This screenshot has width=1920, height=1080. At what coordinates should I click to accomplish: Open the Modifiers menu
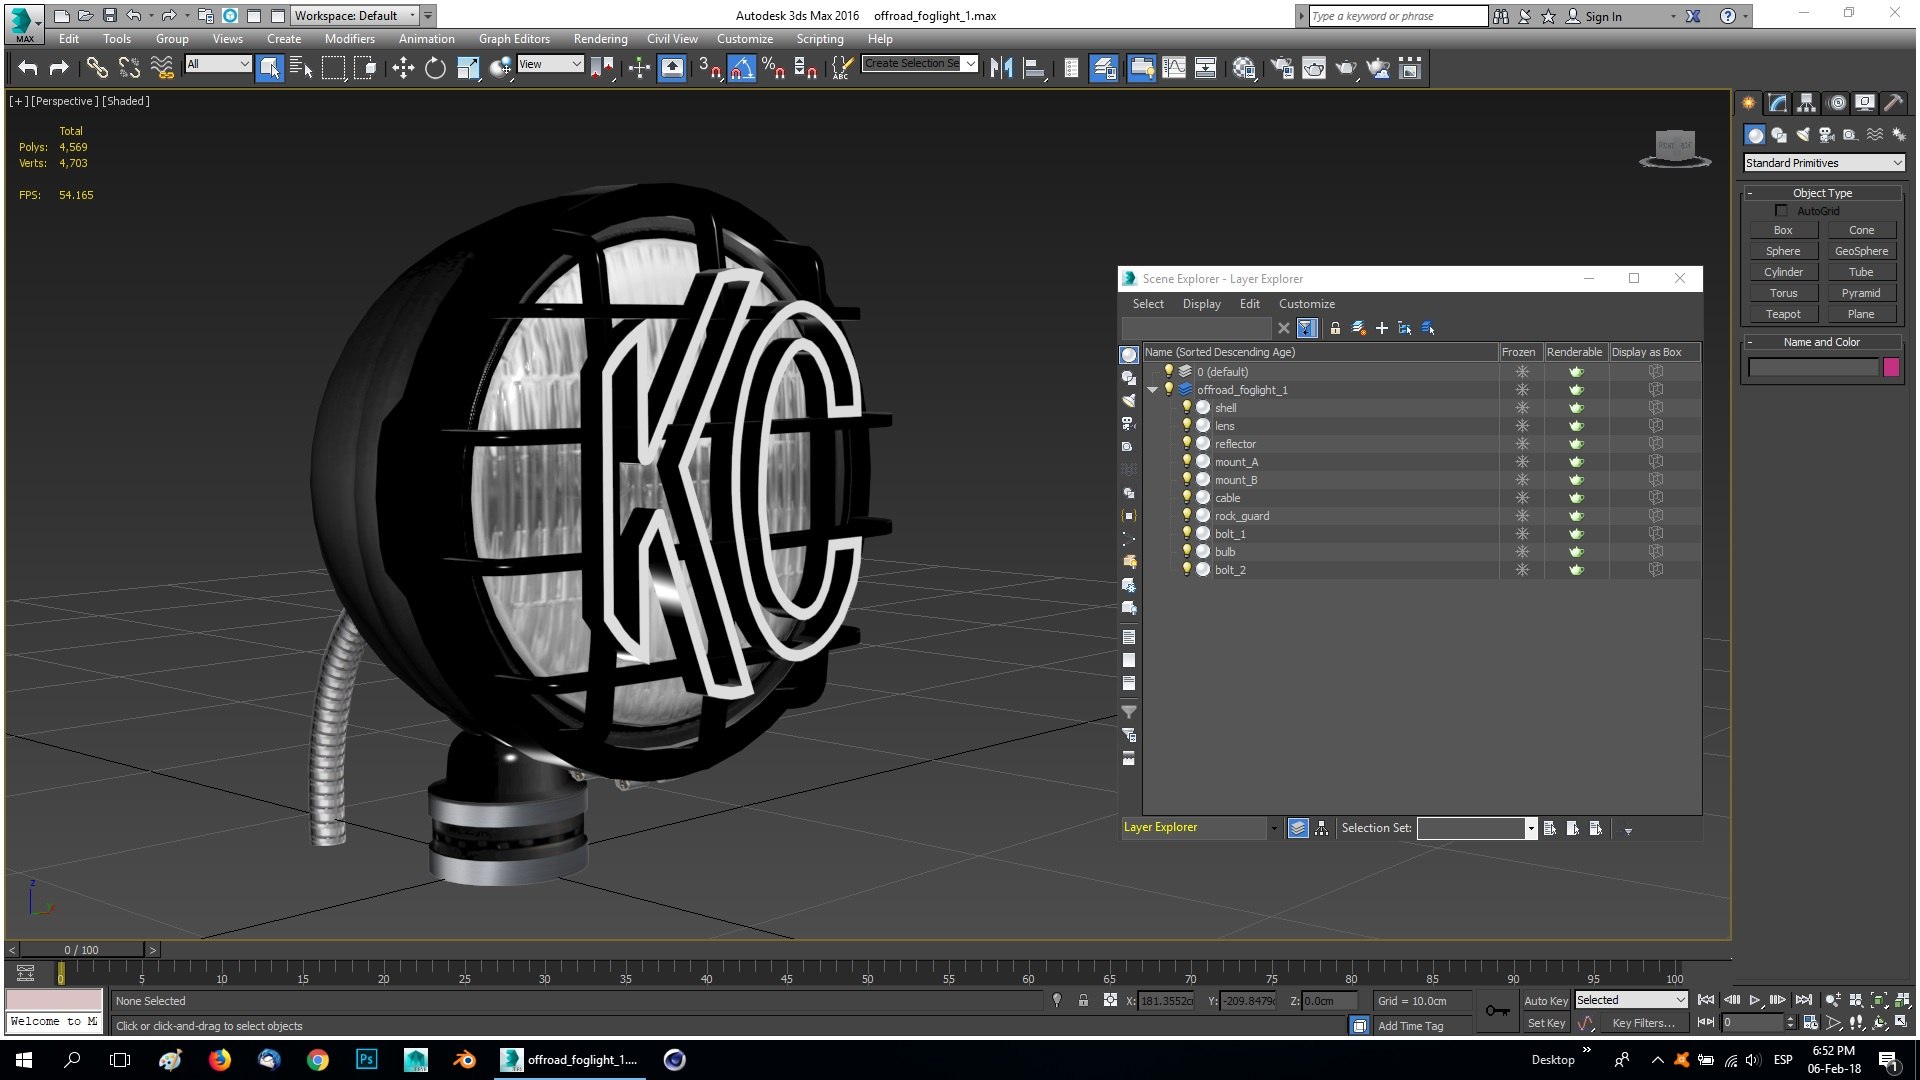coord(349,39)
